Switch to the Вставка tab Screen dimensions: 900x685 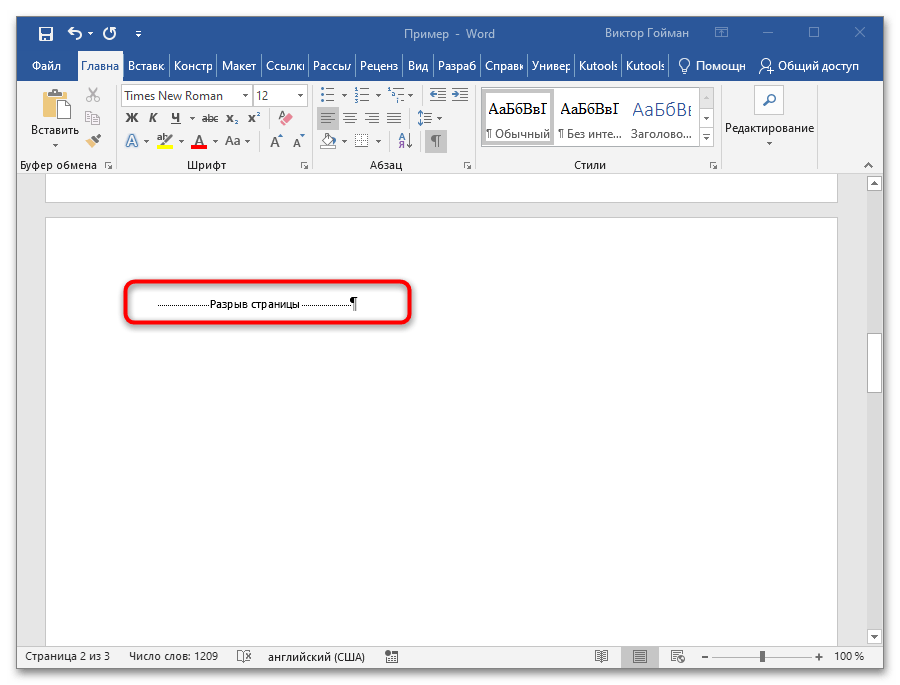click(x=146, y=66)
